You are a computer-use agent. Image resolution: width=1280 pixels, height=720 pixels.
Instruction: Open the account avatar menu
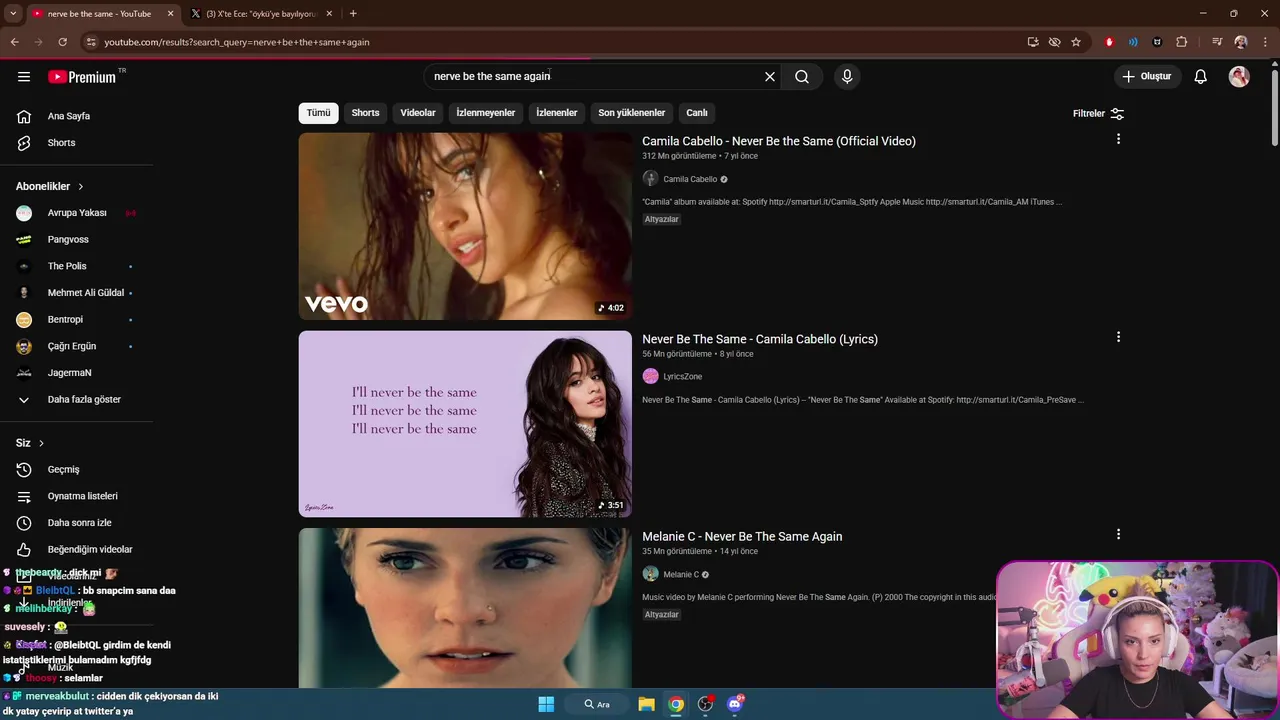pos(1239,77)
